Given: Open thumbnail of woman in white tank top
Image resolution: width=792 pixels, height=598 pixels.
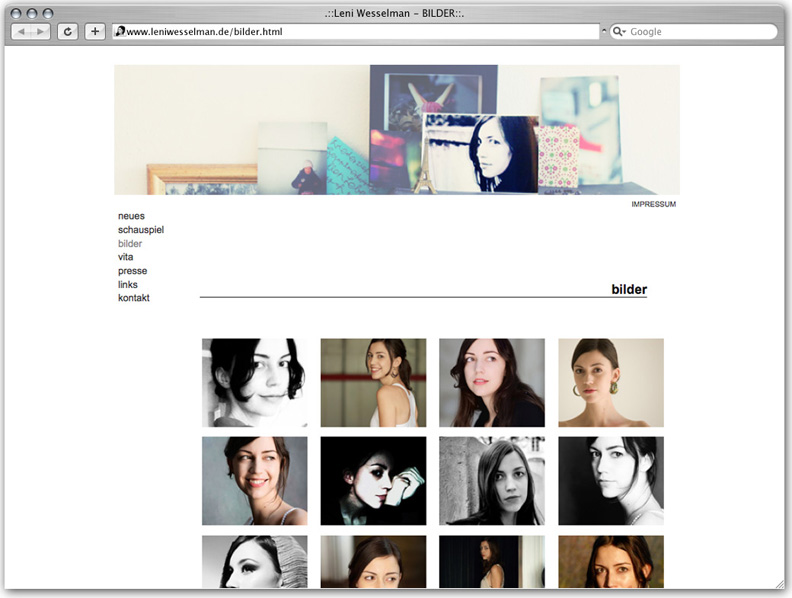Looking at the screenshot, I should coord(373,383).
